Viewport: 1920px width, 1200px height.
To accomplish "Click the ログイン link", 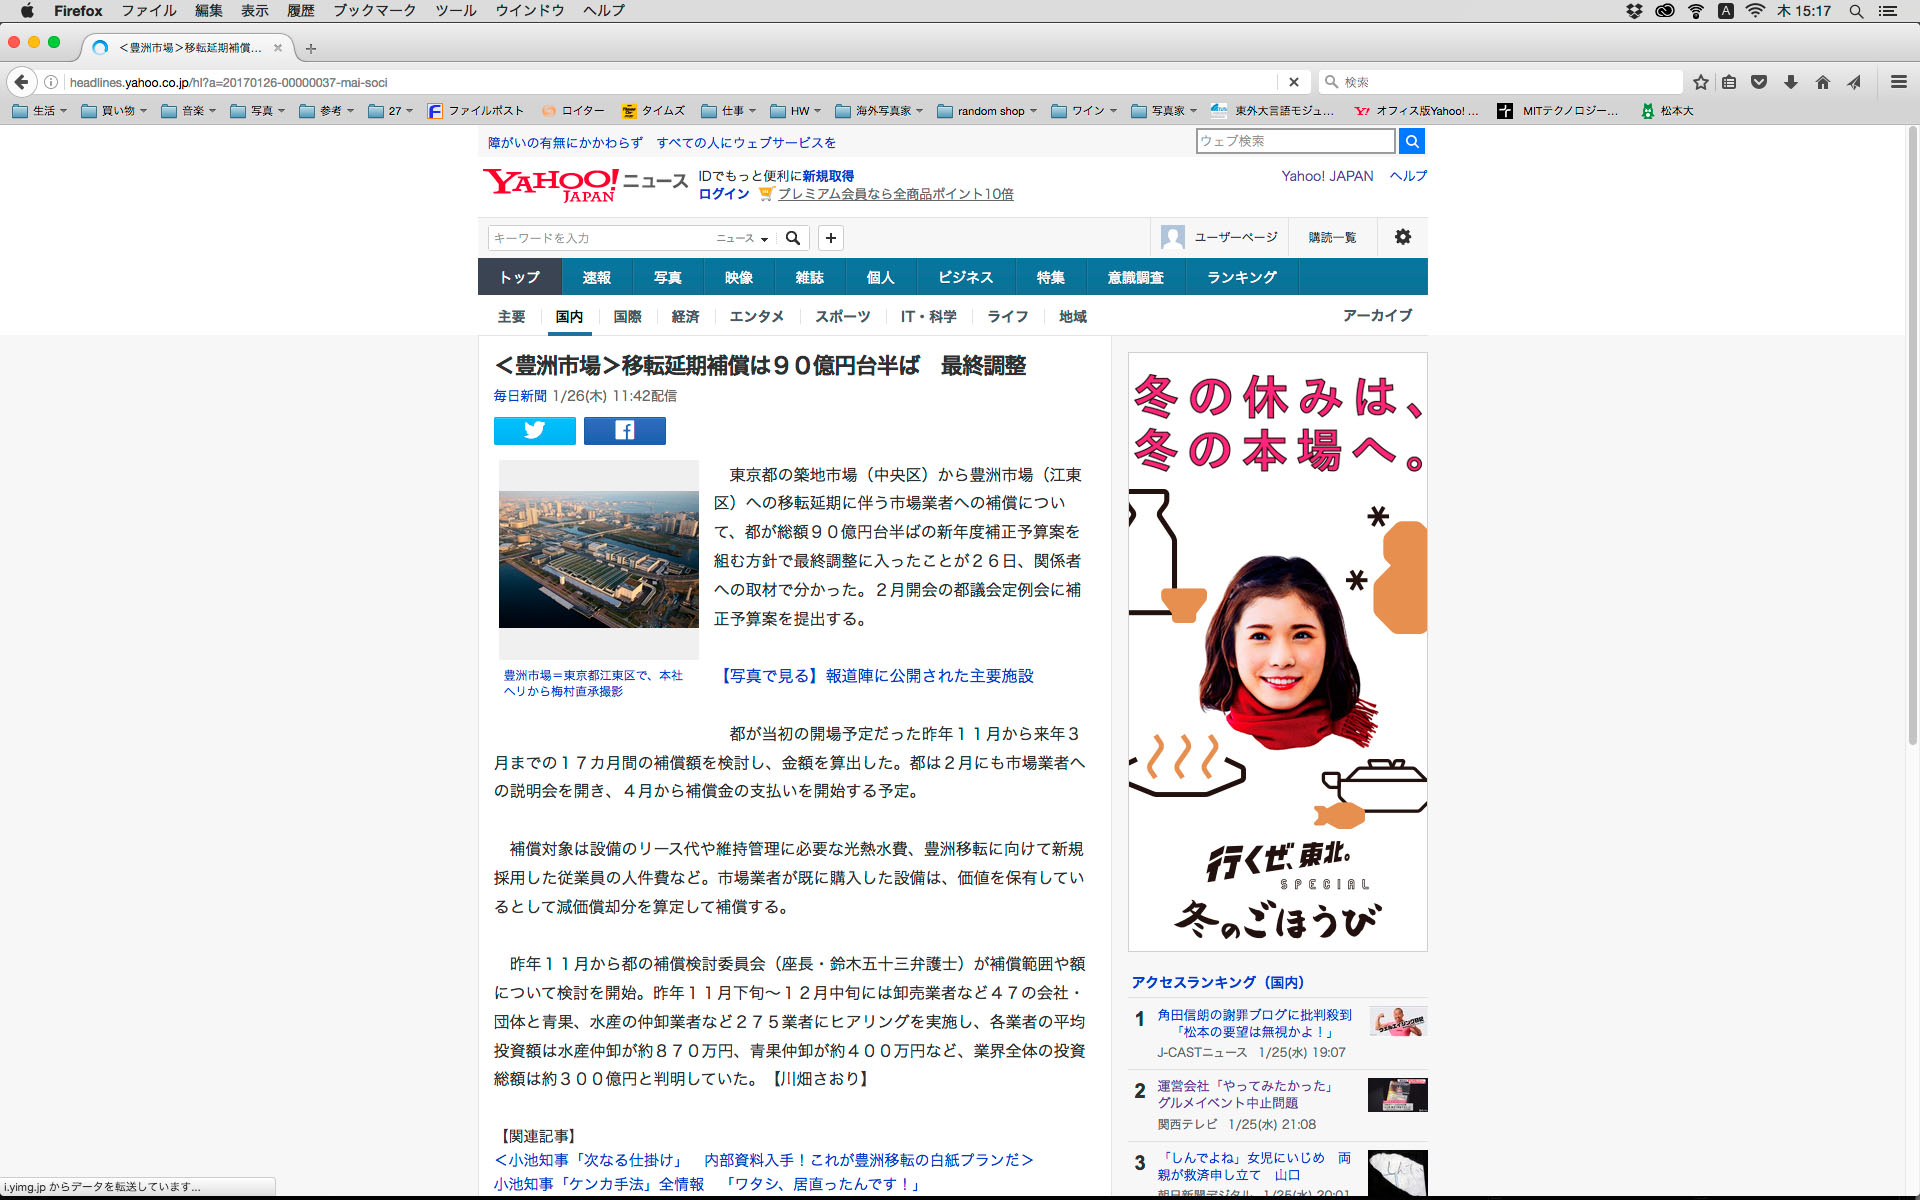I will pyautogui.click(x=723, y=194).
